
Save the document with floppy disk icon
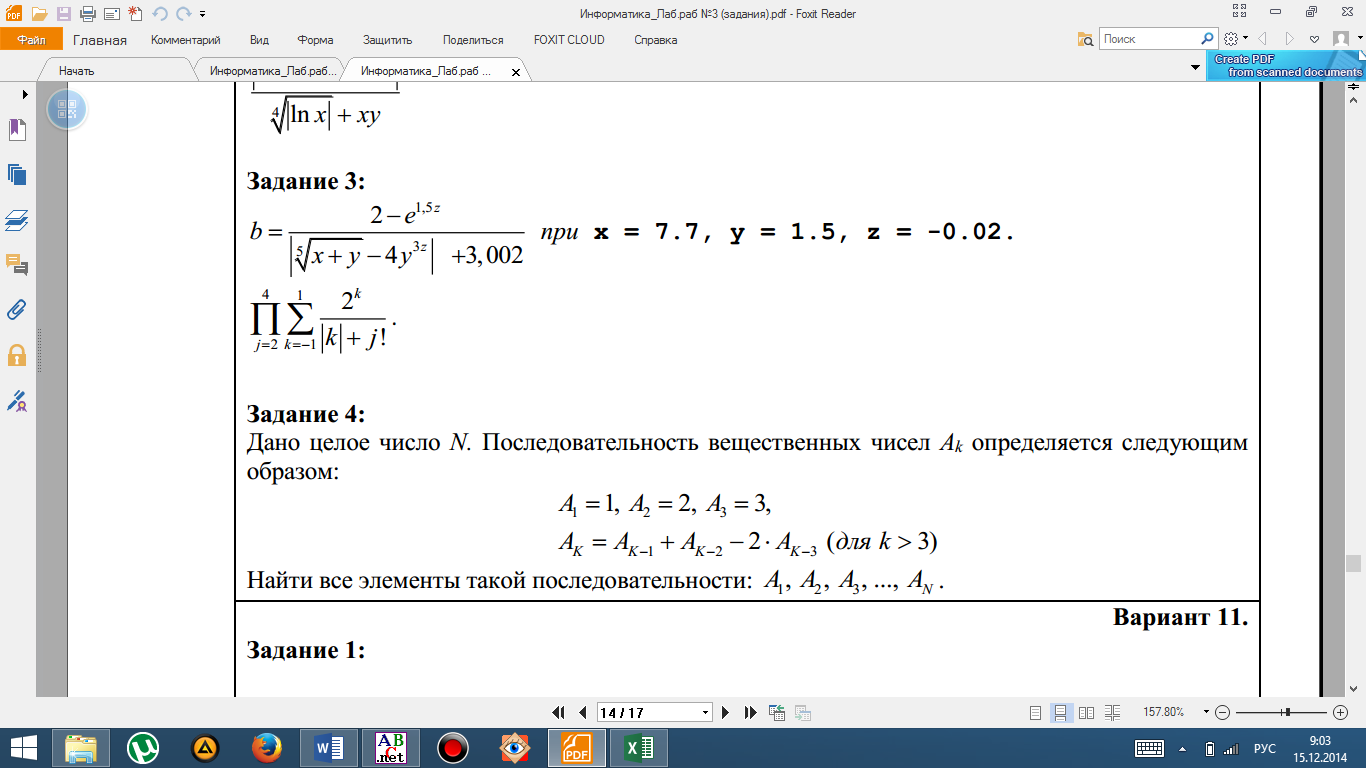[64, 14]
